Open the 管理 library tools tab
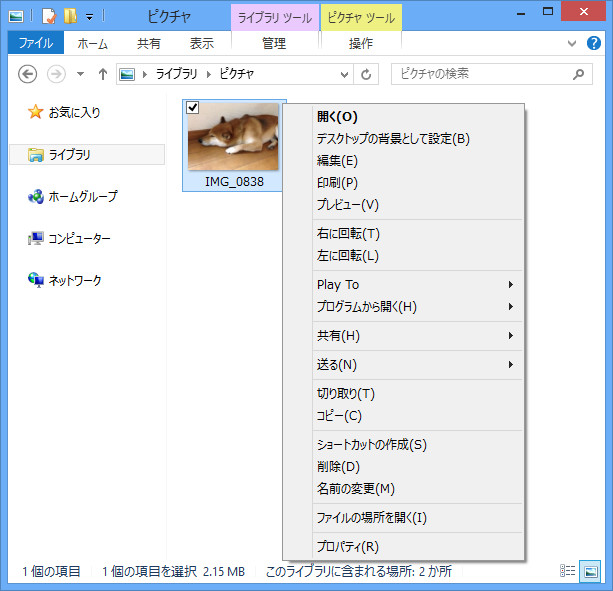Screen dimensions: 613x591 pyautogui.click(x=274, y=43)
